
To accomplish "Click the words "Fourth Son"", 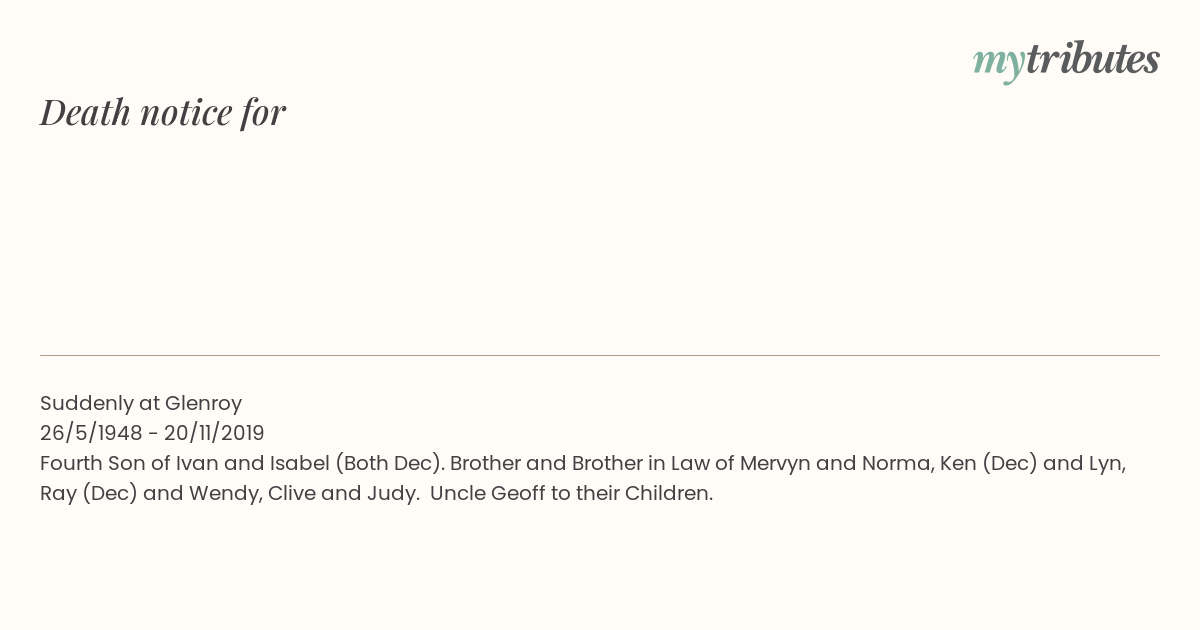I will point(87,463).
